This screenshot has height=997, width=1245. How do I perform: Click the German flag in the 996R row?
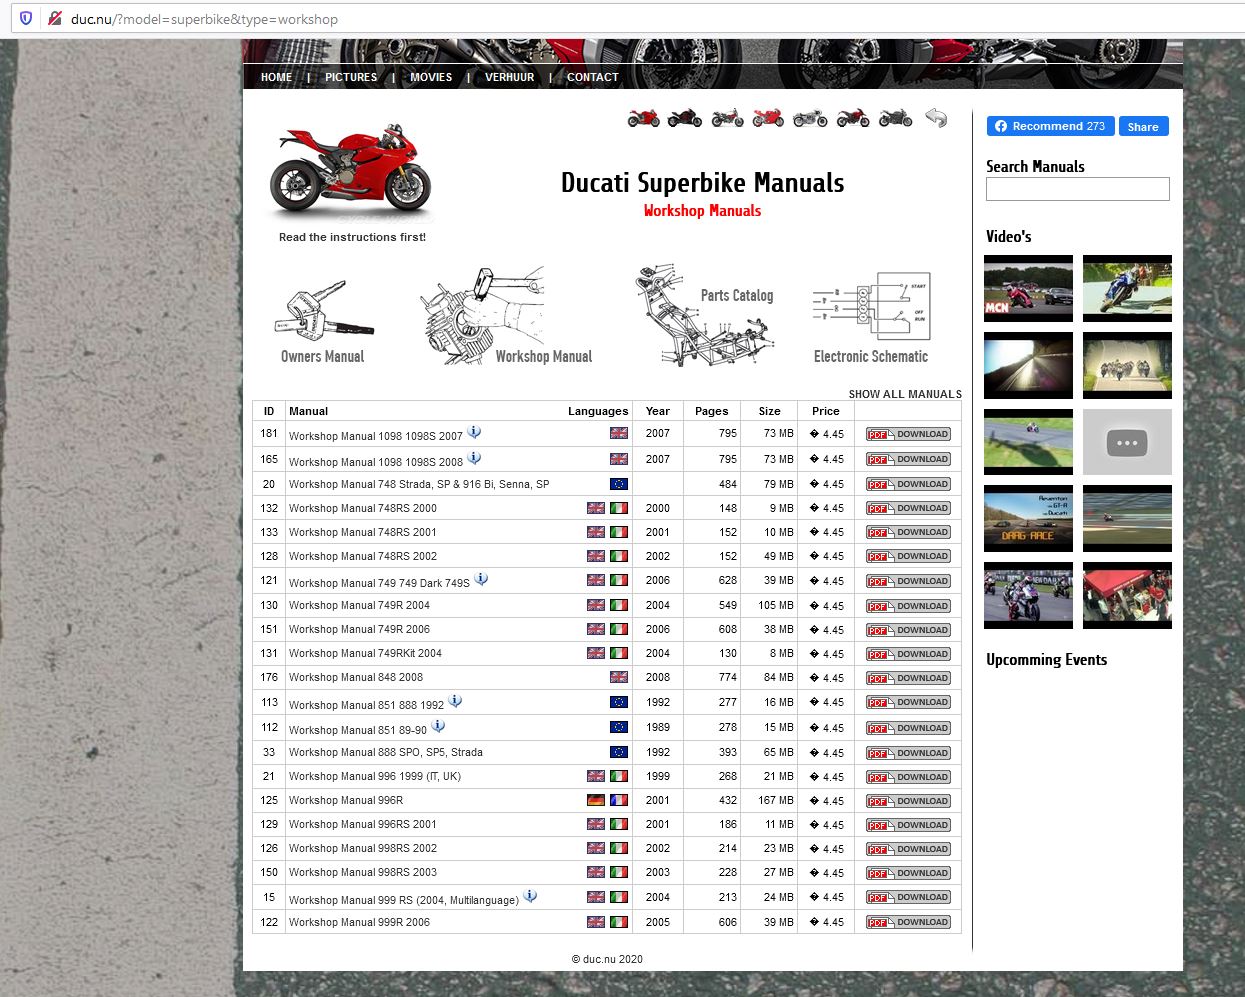(596, 800)
